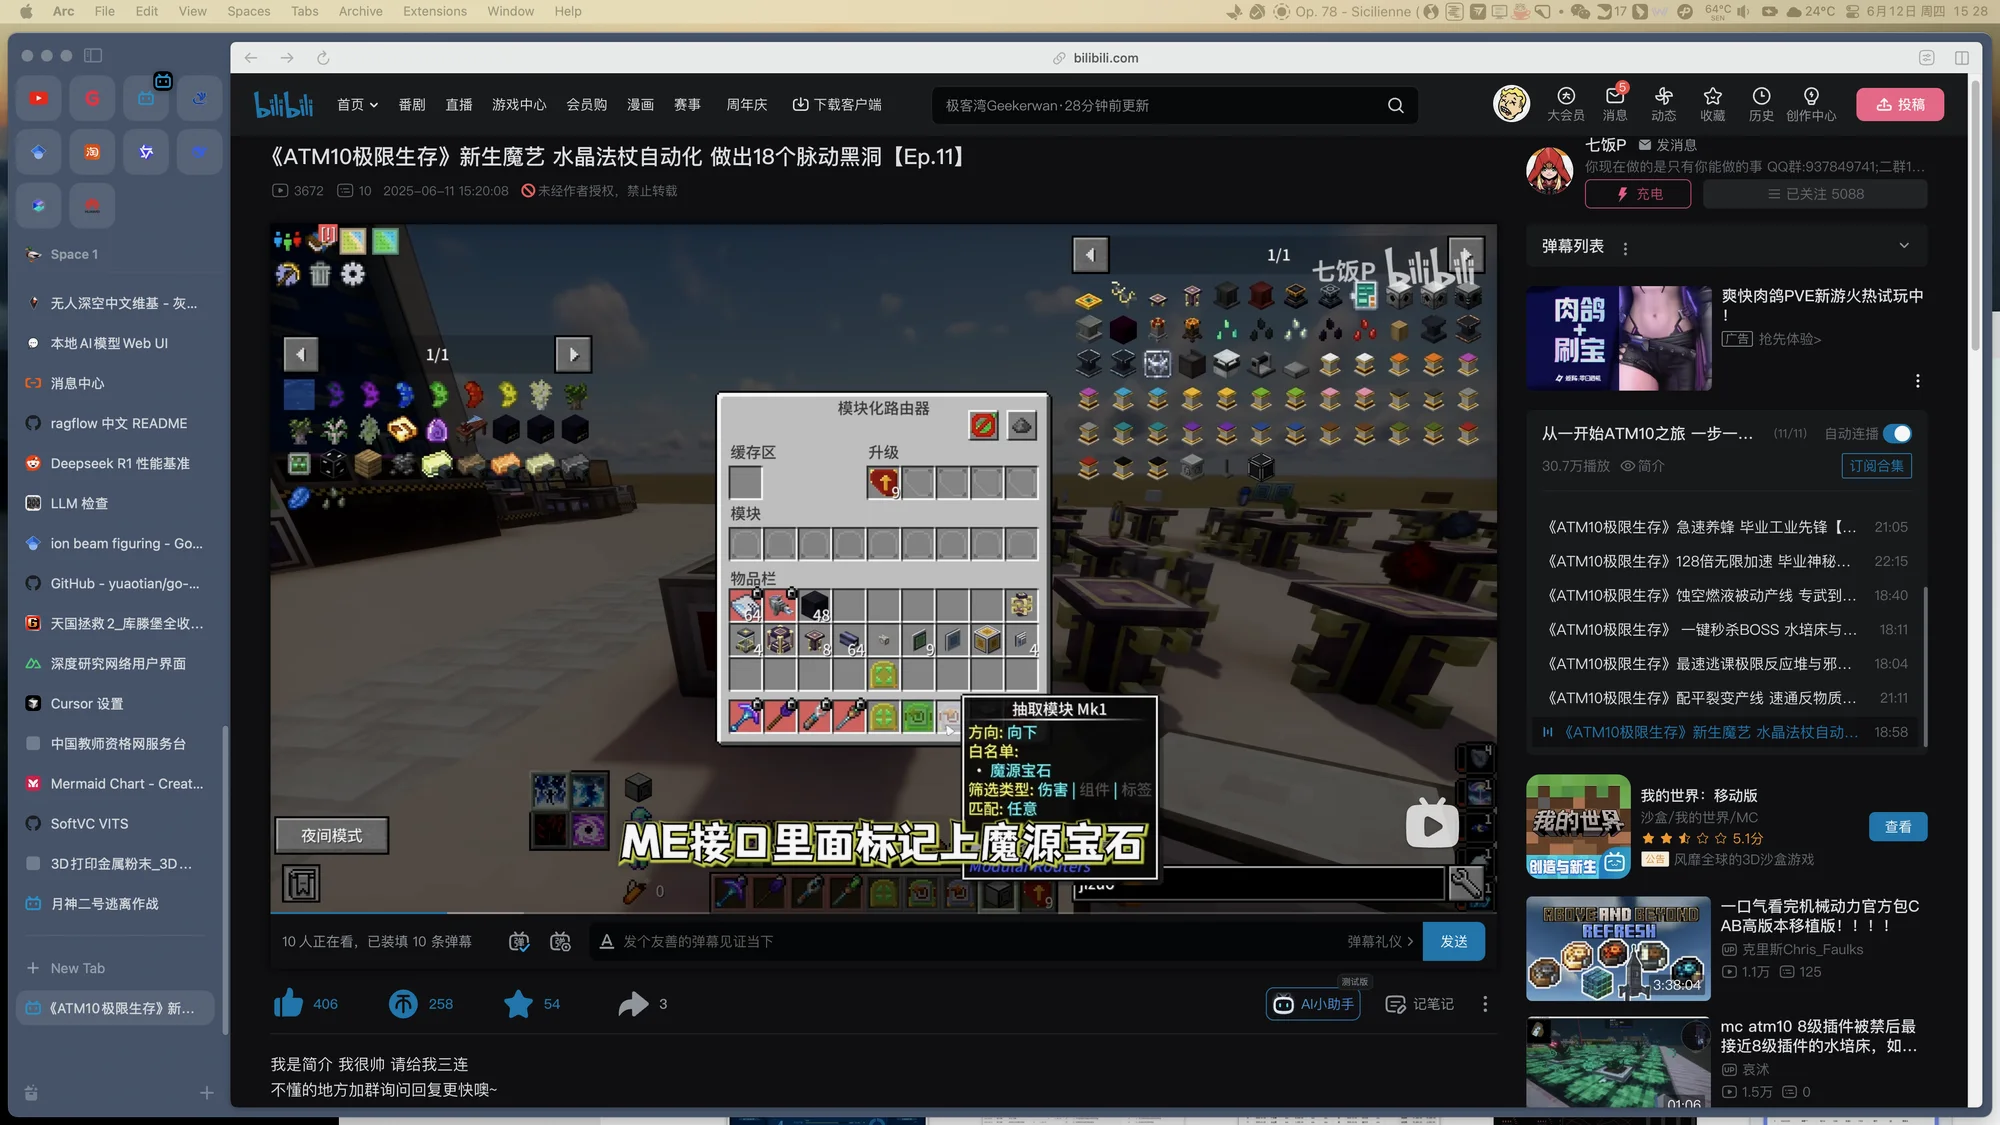This screenshot has width=2000, height=1125.
Task: Open ABOVE AND BEYOND REFRESH video thumbnail
Action: tap(1618, 948)
